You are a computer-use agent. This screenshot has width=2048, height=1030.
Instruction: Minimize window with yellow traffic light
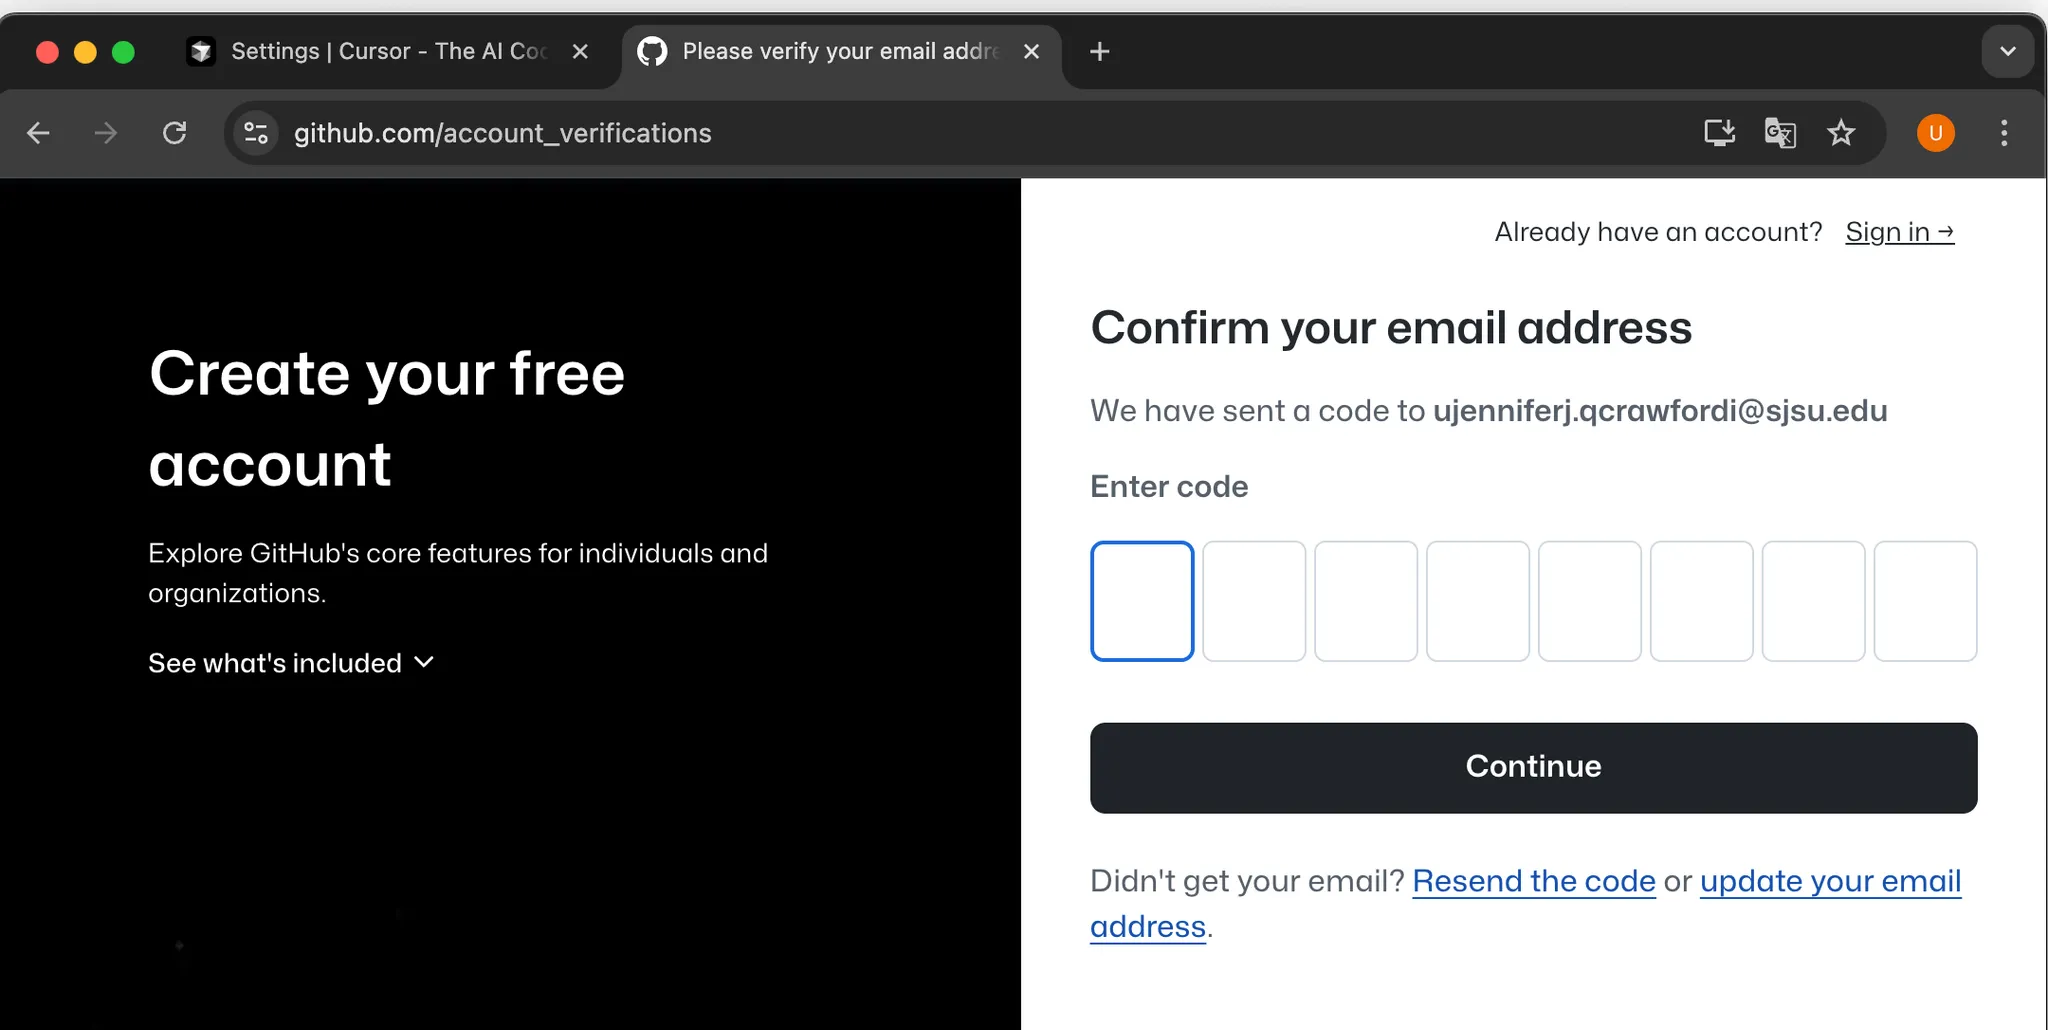tap(85, 52)
